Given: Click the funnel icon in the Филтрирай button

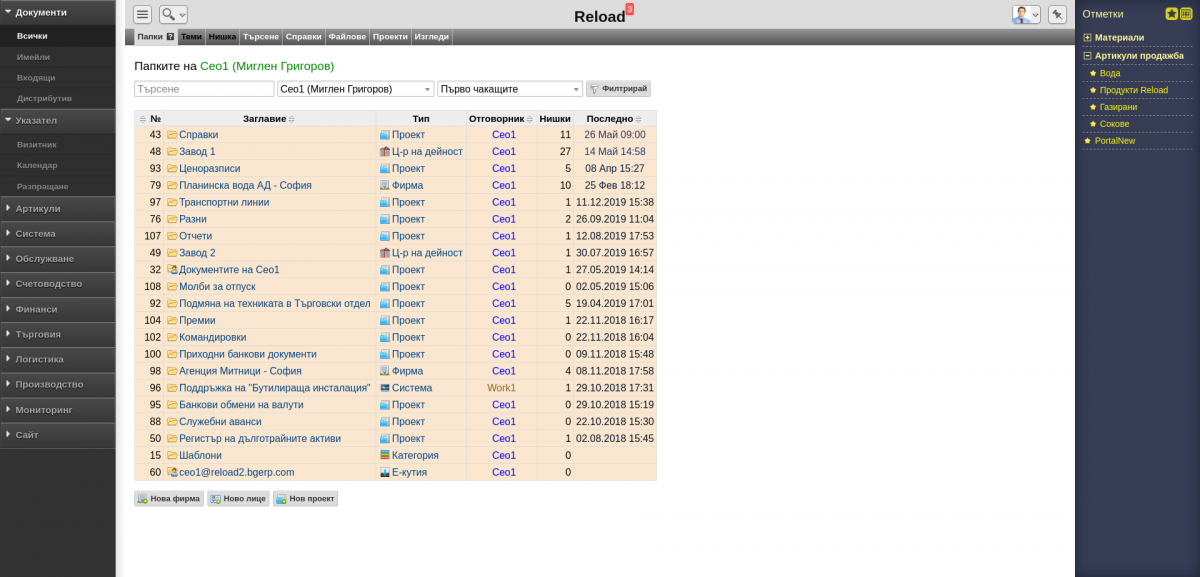Looking at the screenshot, I should [594, 89].
